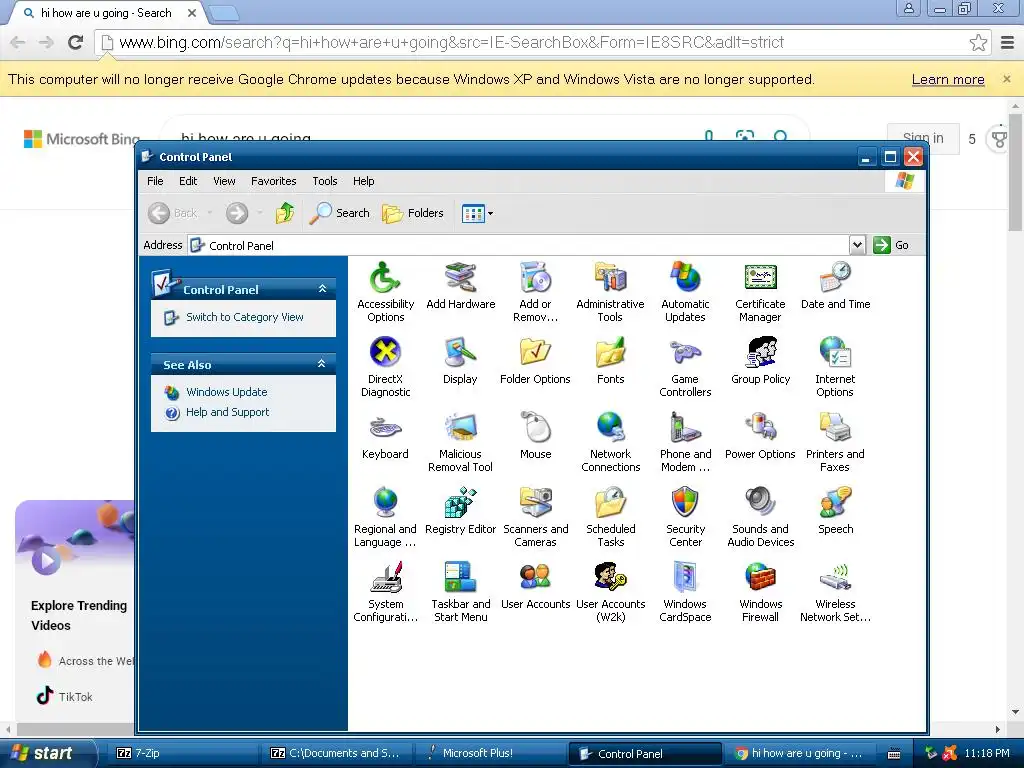Open the Favorites menu
This screenshot has width=1024, height=768.
pyautogui.click(x=274, y=181)
